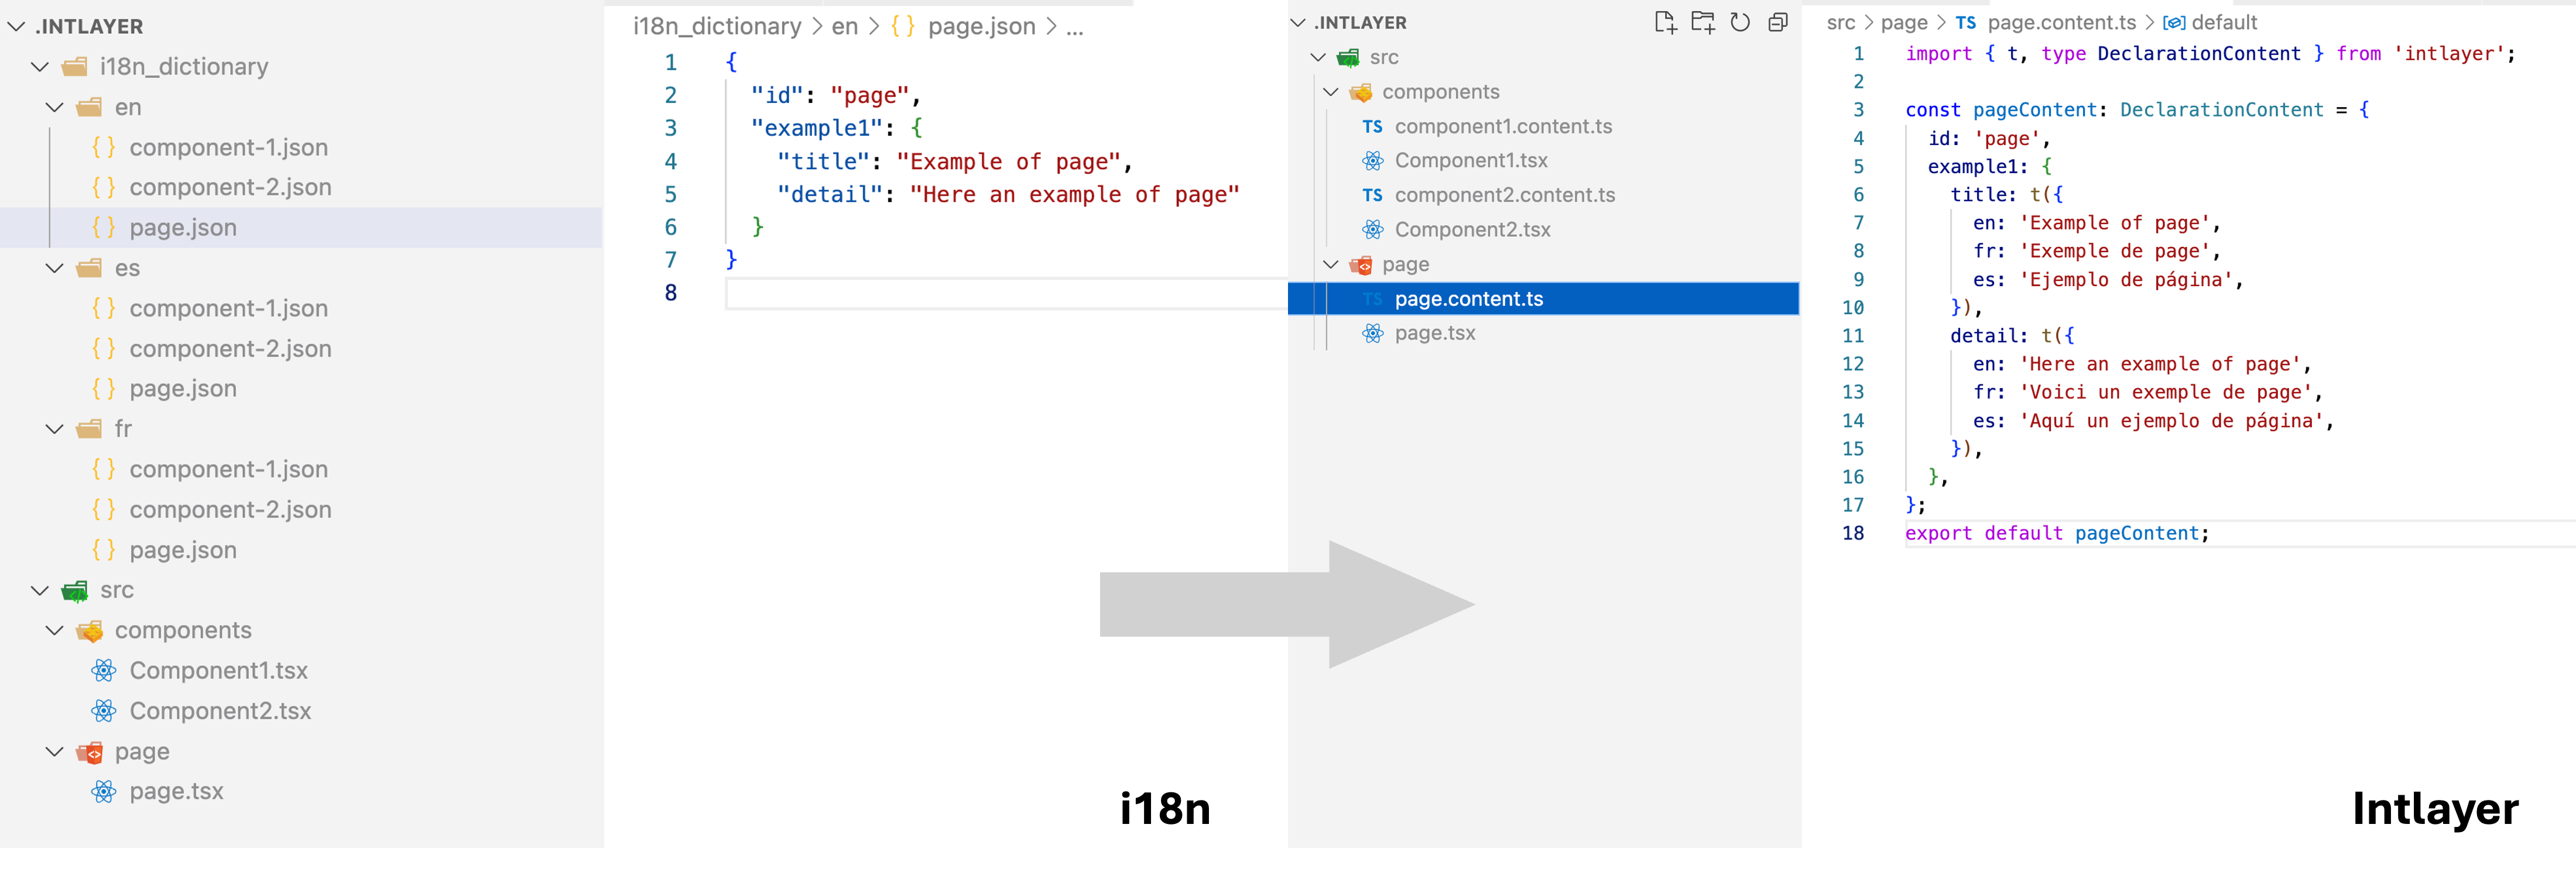Screen dimensions: 2576x869
Task: Refresh the explorer with the circular arrow icon
Action: coord(1740,22)
